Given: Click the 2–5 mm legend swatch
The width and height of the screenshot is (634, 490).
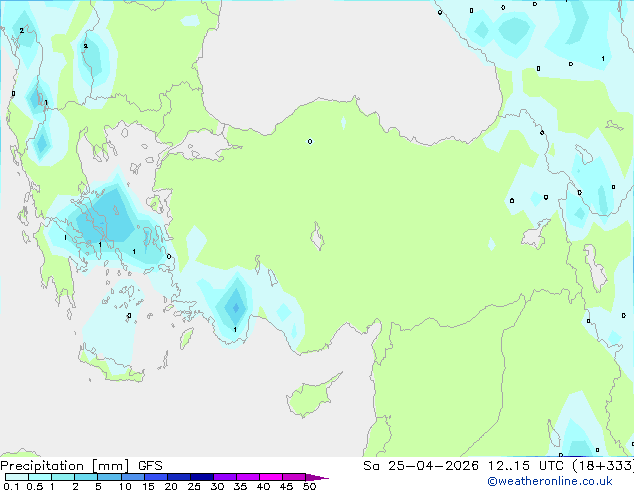Looking at the screenshot, I should click(x=86, y=477).
